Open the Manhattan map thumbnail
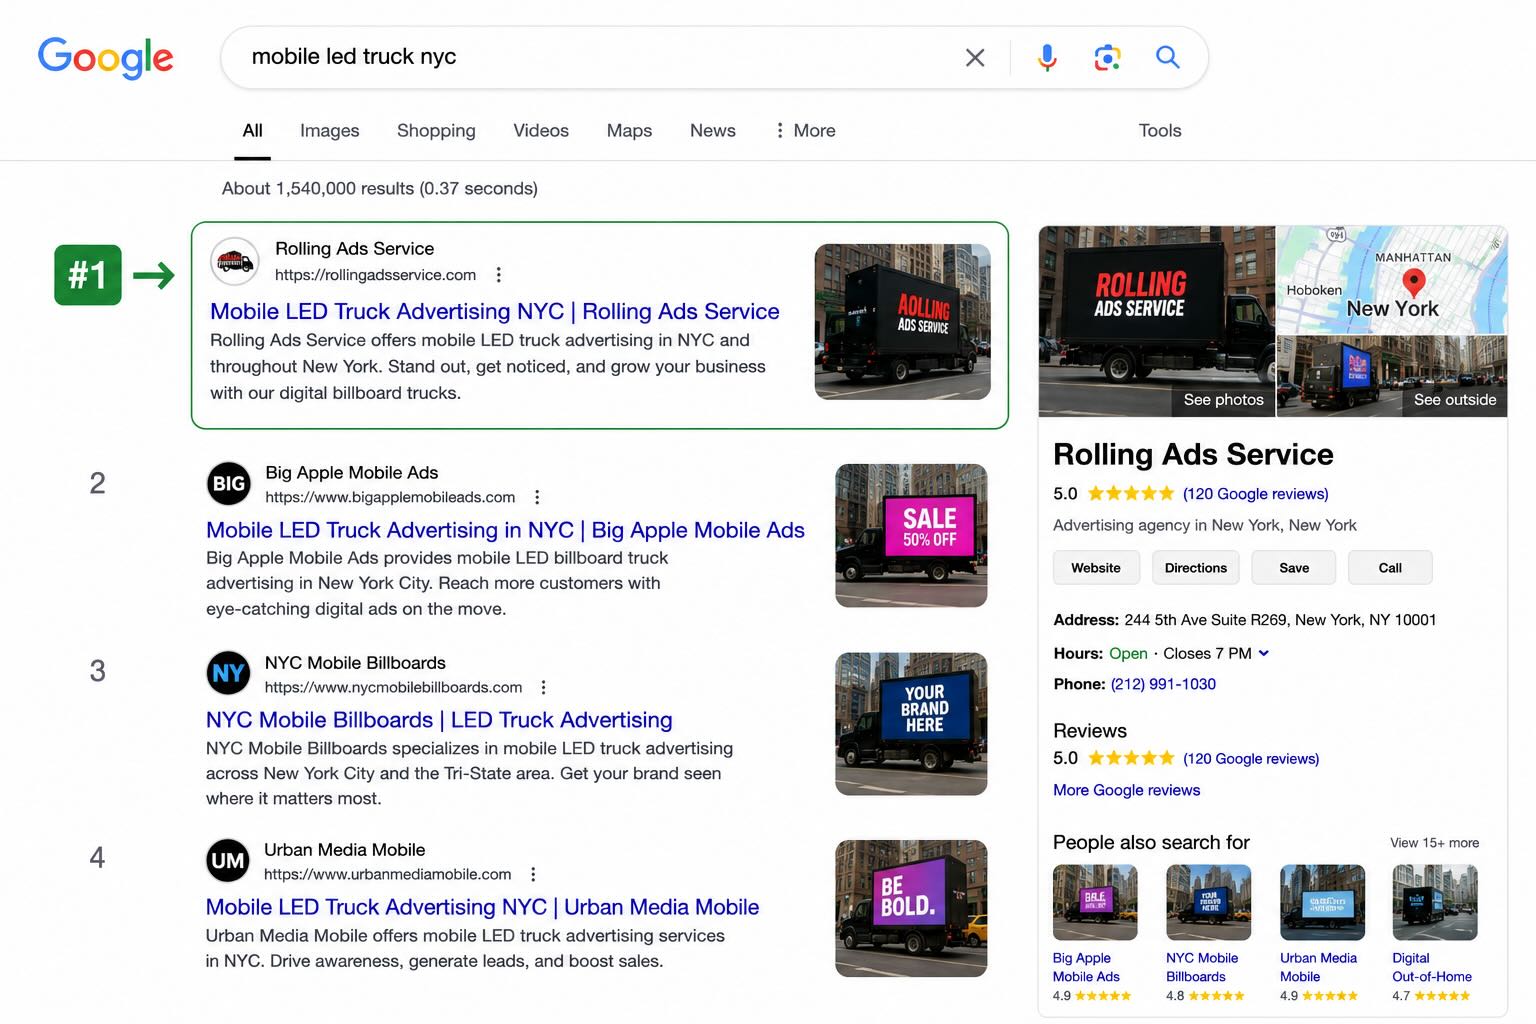Image resolution: width=1536 pixels, height=1024 pixels. pyautogui.click(x=1392, y=280)
